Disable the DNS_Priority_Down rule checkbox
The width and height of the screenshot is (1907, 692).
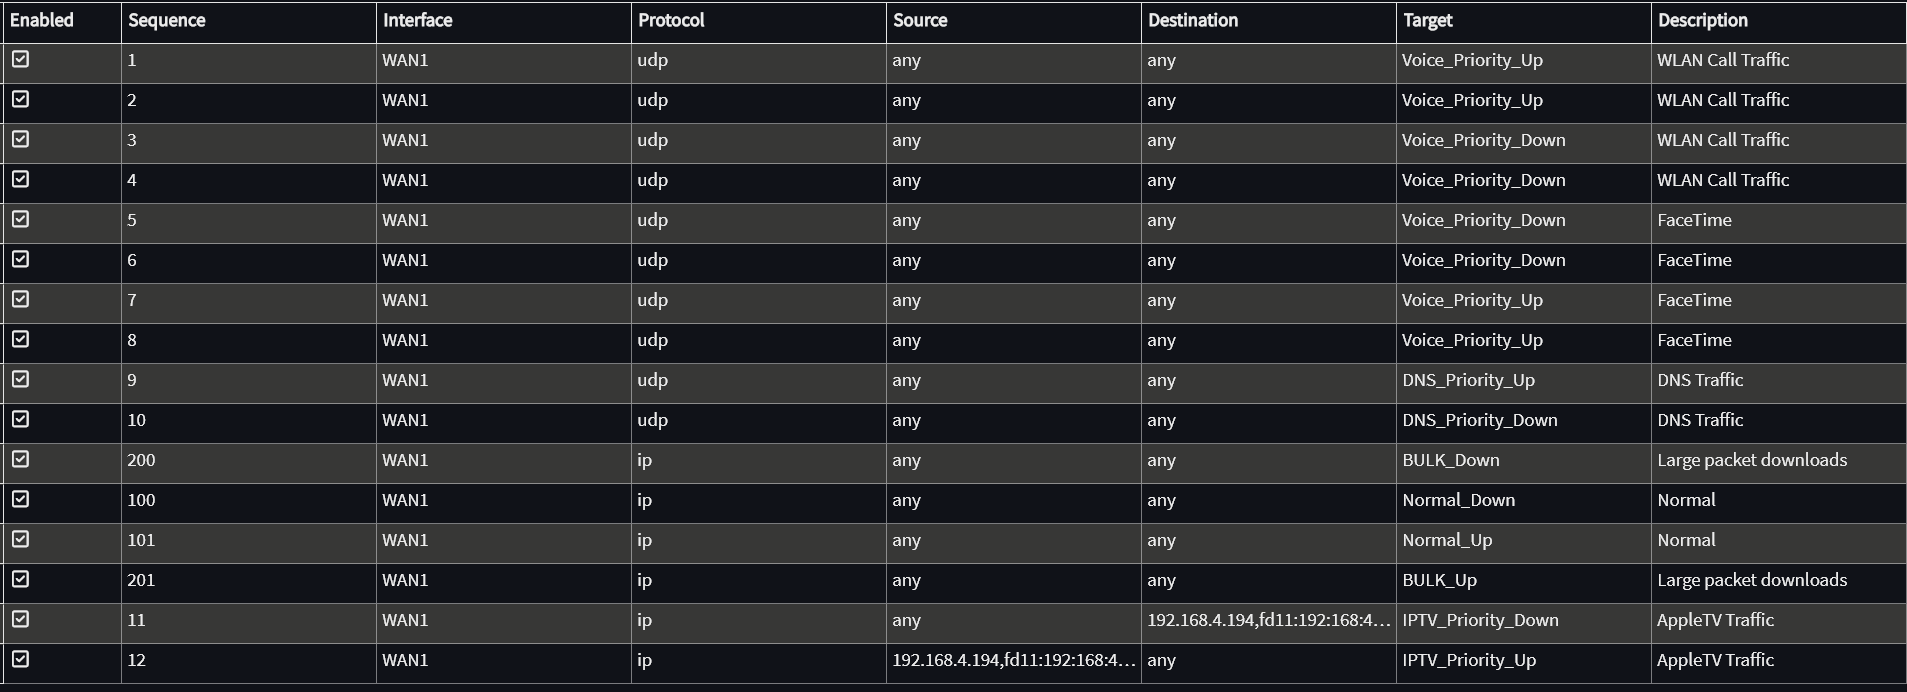point(21,420)
